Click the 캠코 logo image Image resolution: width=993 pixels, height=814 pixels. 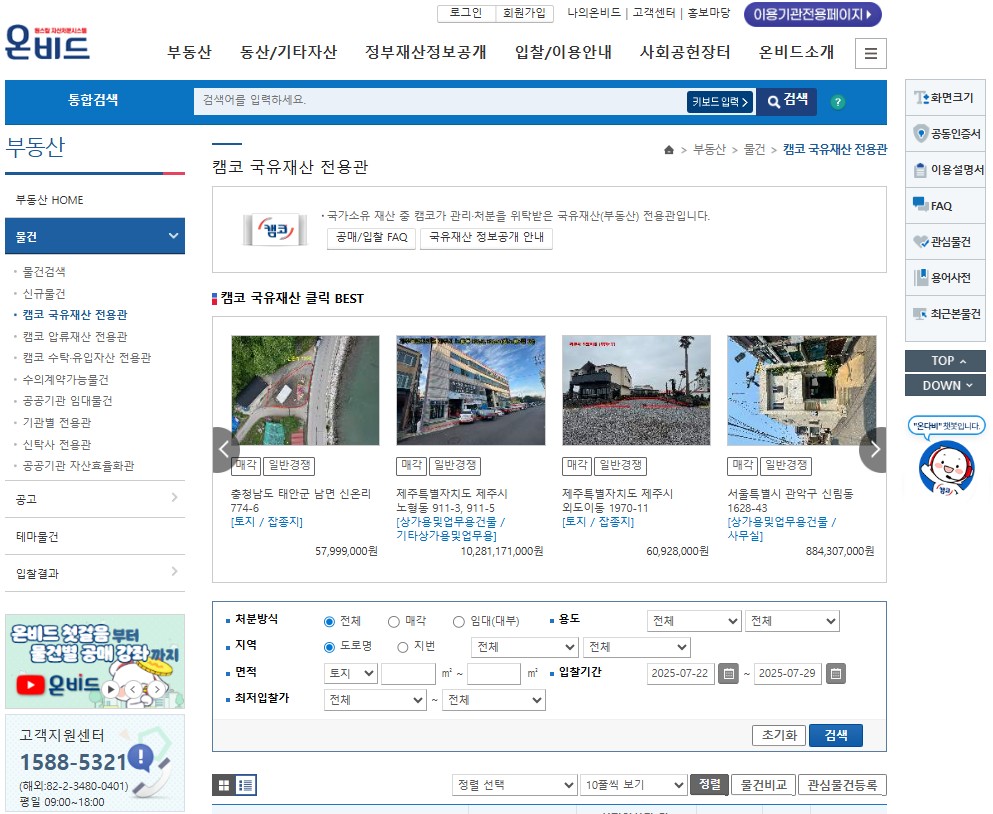[x=275, y=230]
